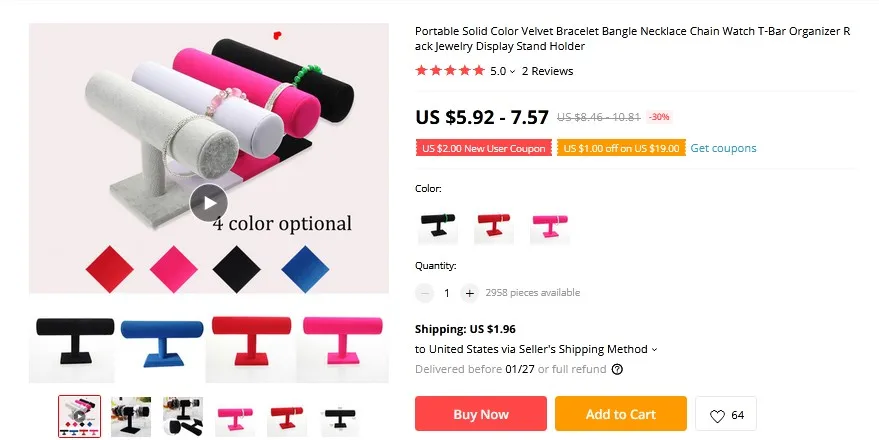Expand the Seller's Shipping Method dropdown
Viewport: 879px width, 440px height.
654,350
